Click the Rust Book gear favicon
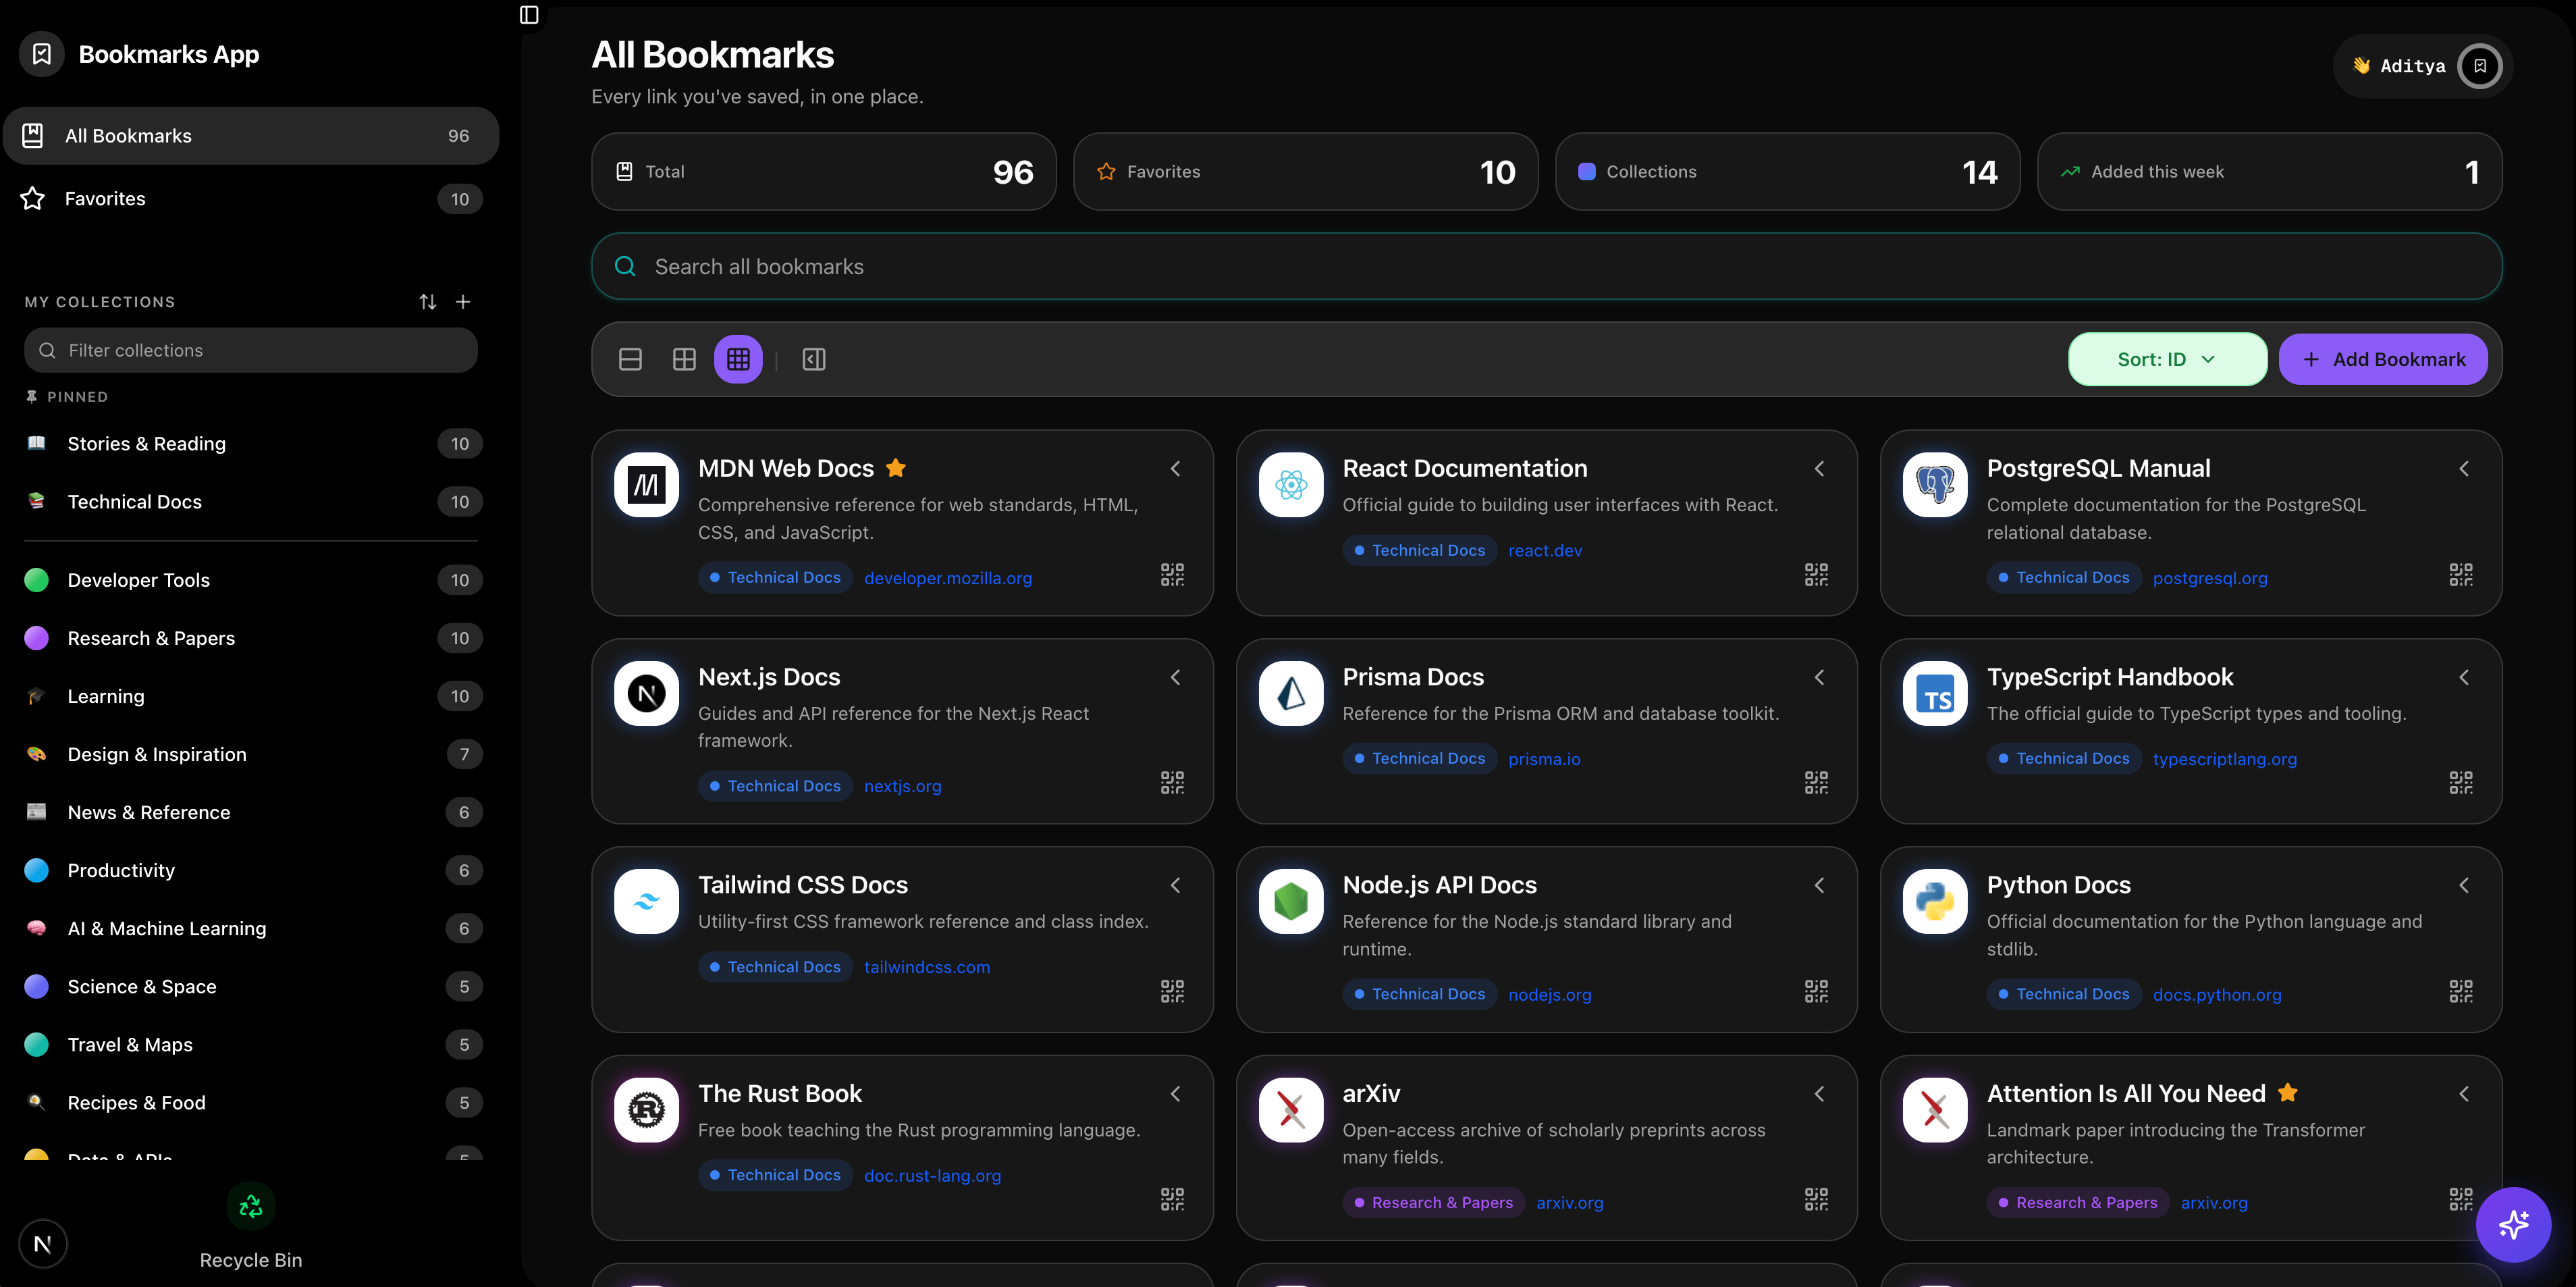The image size is (2576, 1287). (647, 1110)
